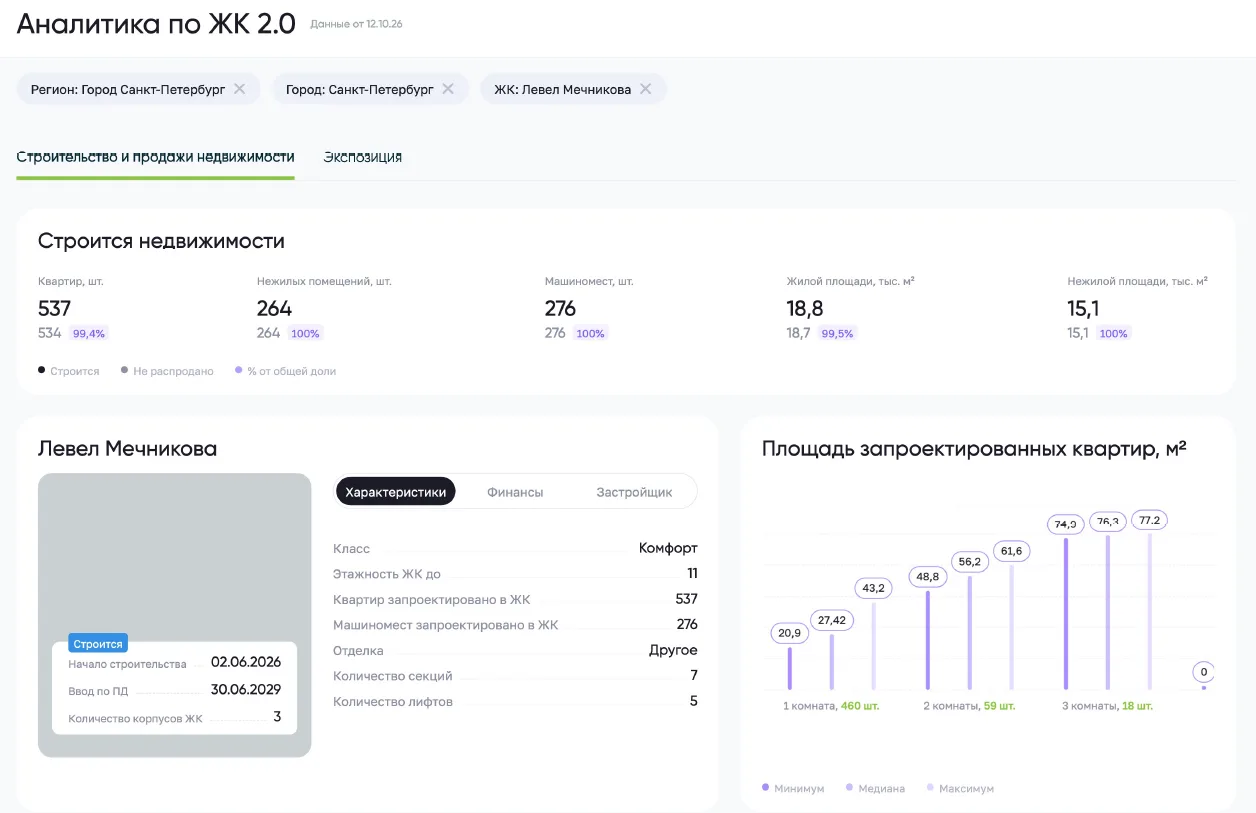Click the Количество лифтов row label
Image resolution: width=1256 pixels, height=813 pixels.
click(393, 702)
